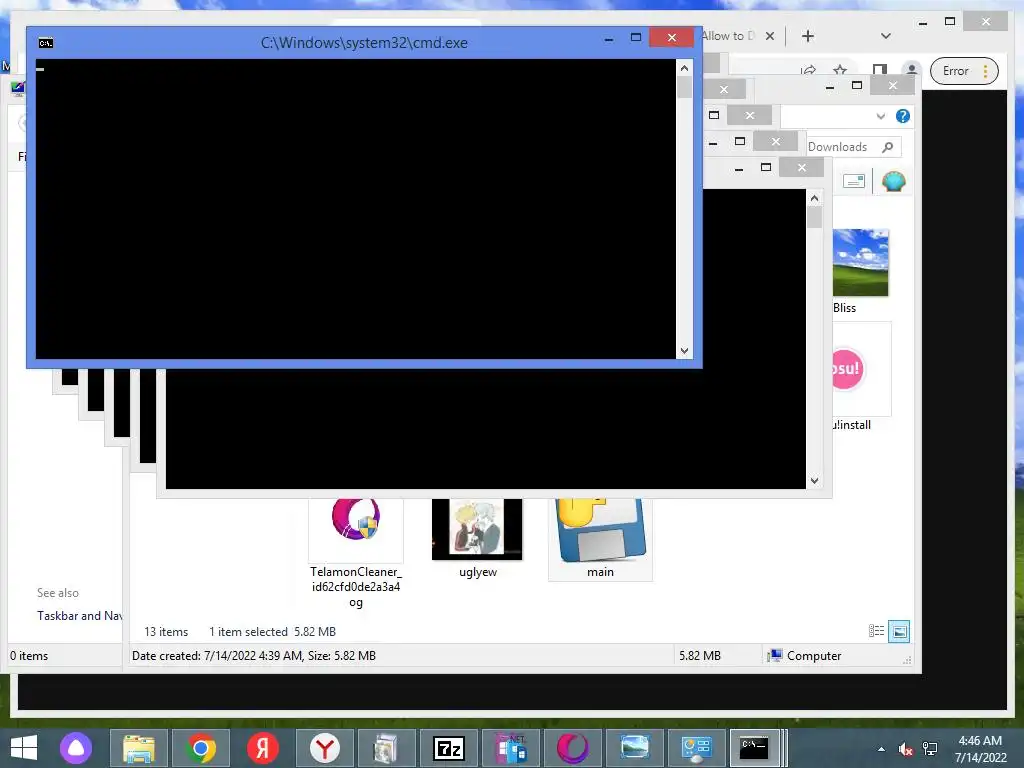Image resolution: width=1024 pixels, height=768 pixels.
Task: Click the front cmd scrollbar up arrow
Action: pyautogui.click(x=684, y=67)
